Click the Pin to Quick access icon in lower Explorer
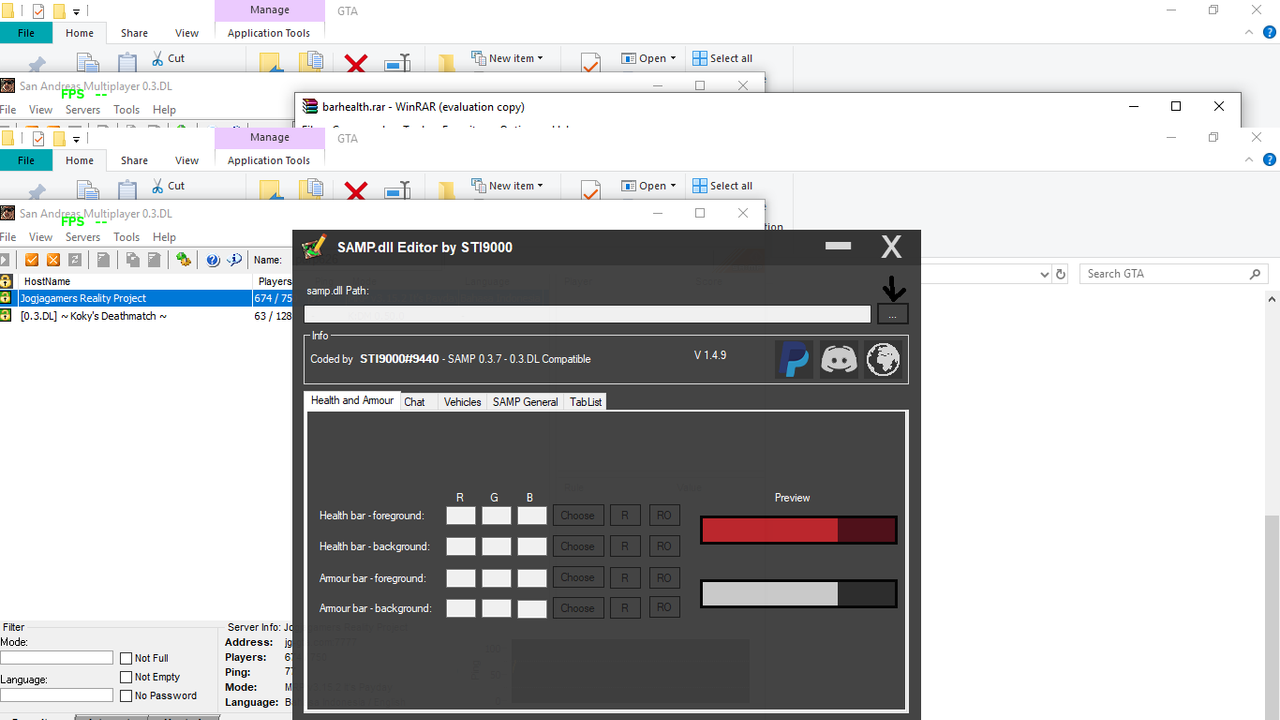 pyautogui.click(x=37, y=191)
